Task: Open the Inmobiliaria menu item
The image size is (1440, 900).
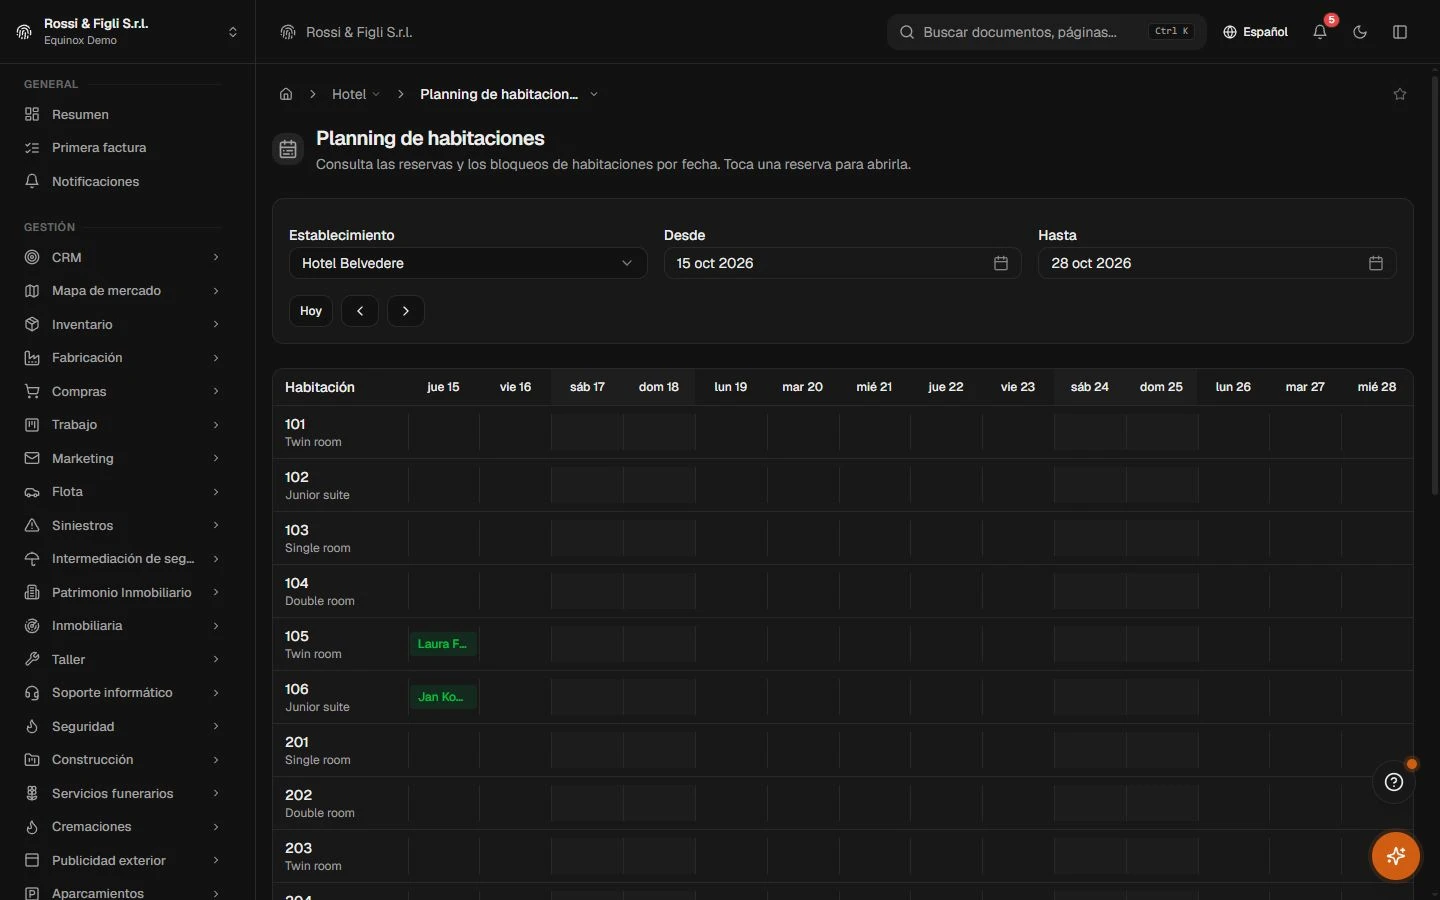Action: 122,626
